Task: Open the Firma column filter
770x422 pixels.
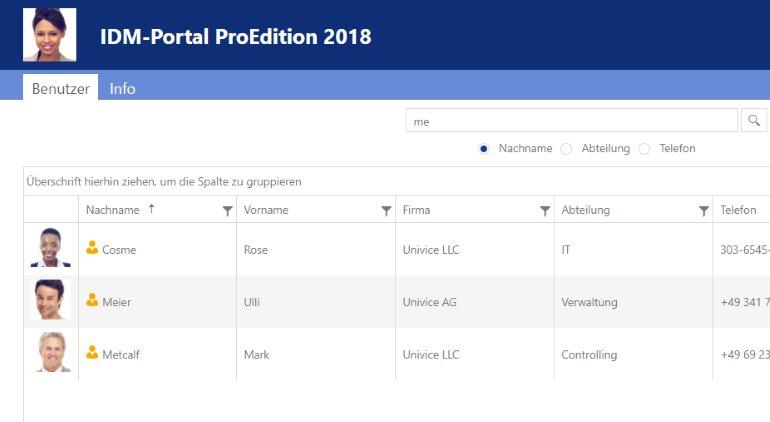Action: pyautogui.click(x=545, y=211)
